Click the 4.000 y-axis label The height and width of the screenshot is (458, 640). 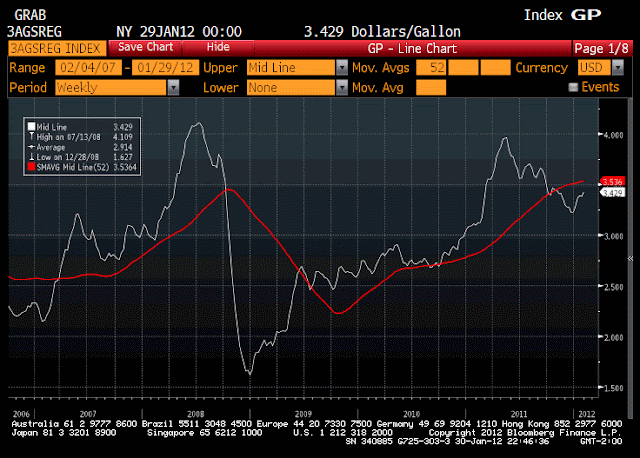tap(614, 135)
